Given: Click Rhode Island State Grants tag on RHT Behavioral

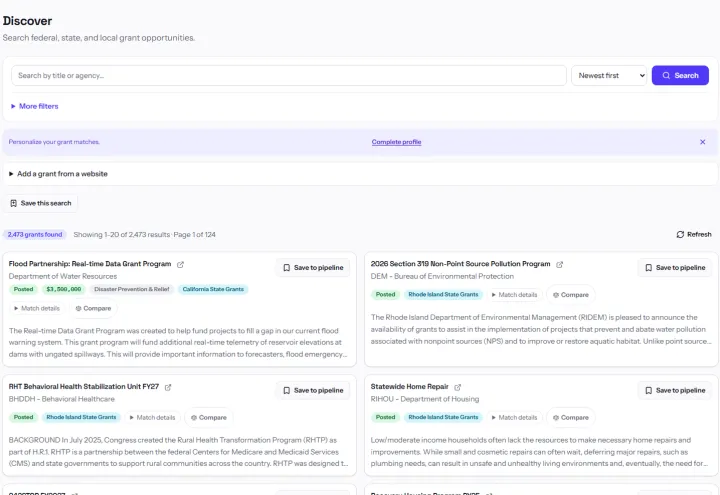Looking at the screenshot, I should [81, 417].
